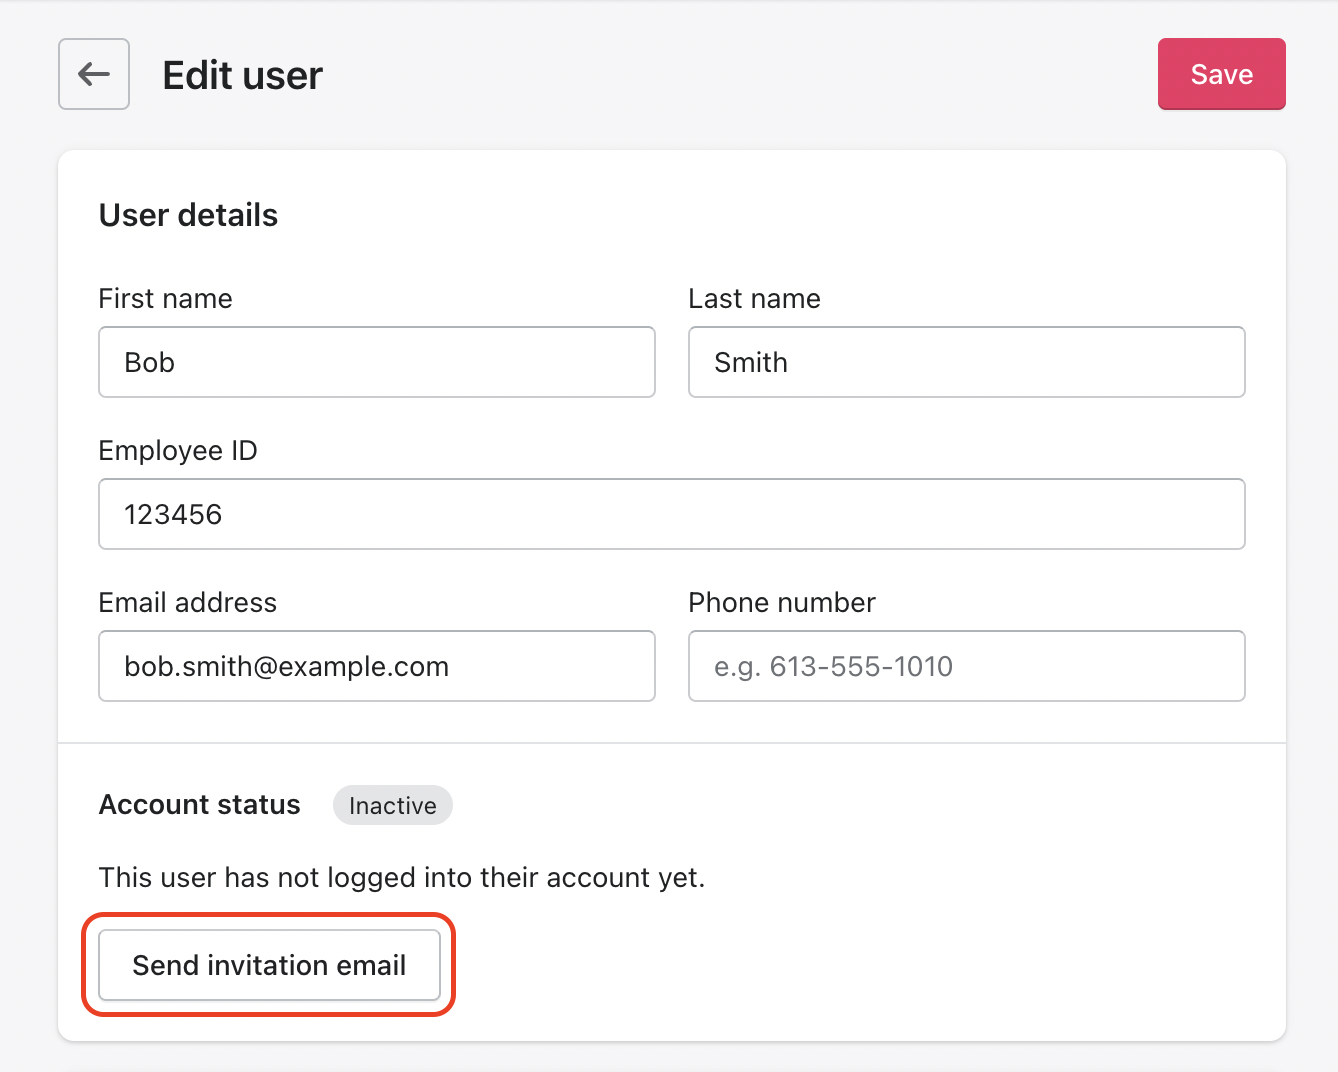This screenshot has width=1338, height=1072.
Task: Click the "Account status" heading text
Action: tap(199, 805)
